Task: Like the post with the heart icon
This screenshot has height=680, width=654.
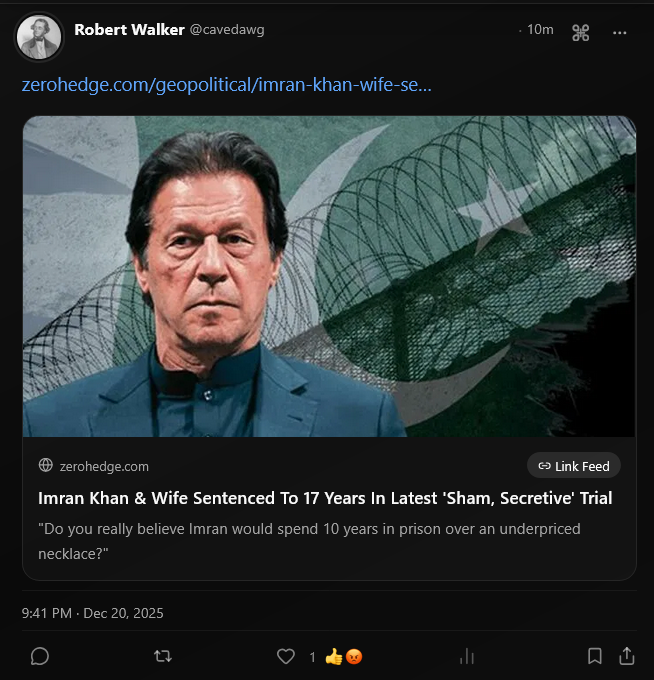Action: point(286,656)
